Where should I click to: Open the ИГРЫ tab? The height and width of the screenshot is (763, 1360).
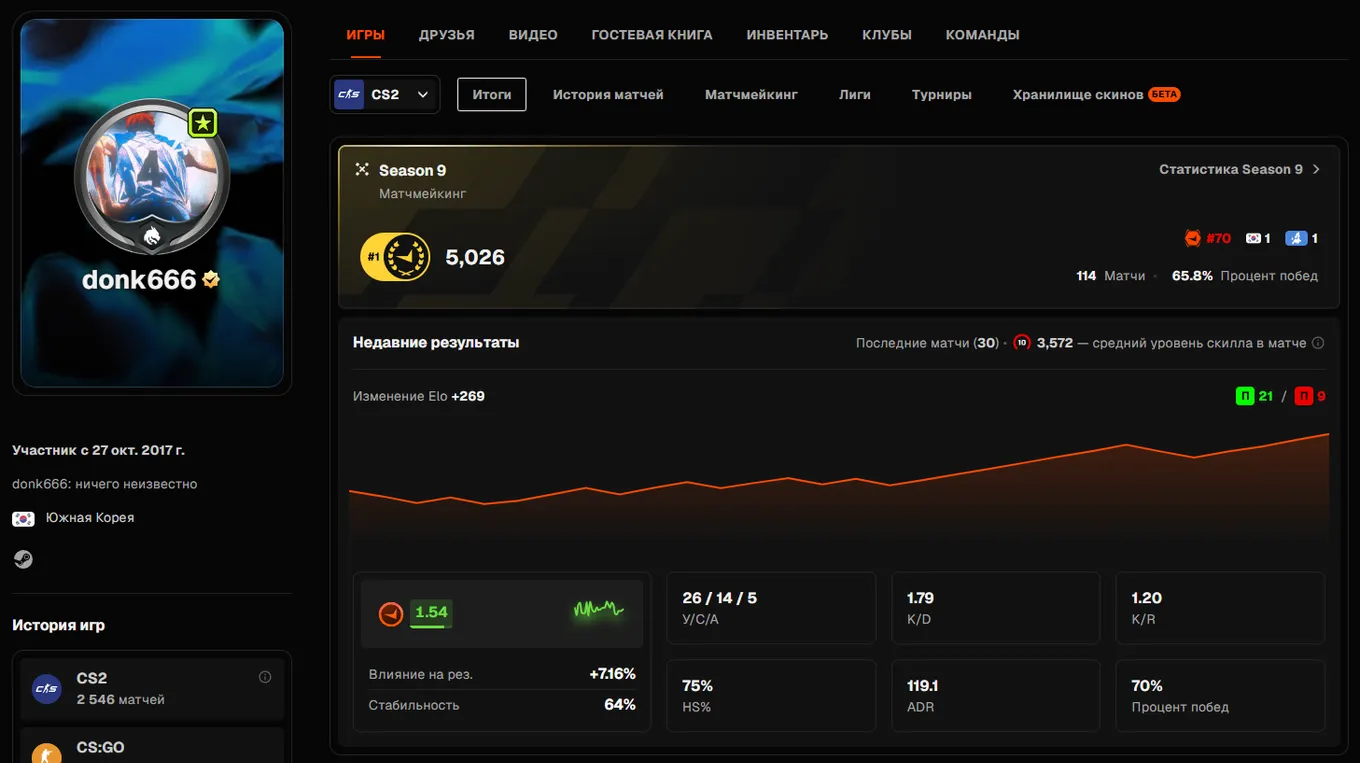(365, 35)
